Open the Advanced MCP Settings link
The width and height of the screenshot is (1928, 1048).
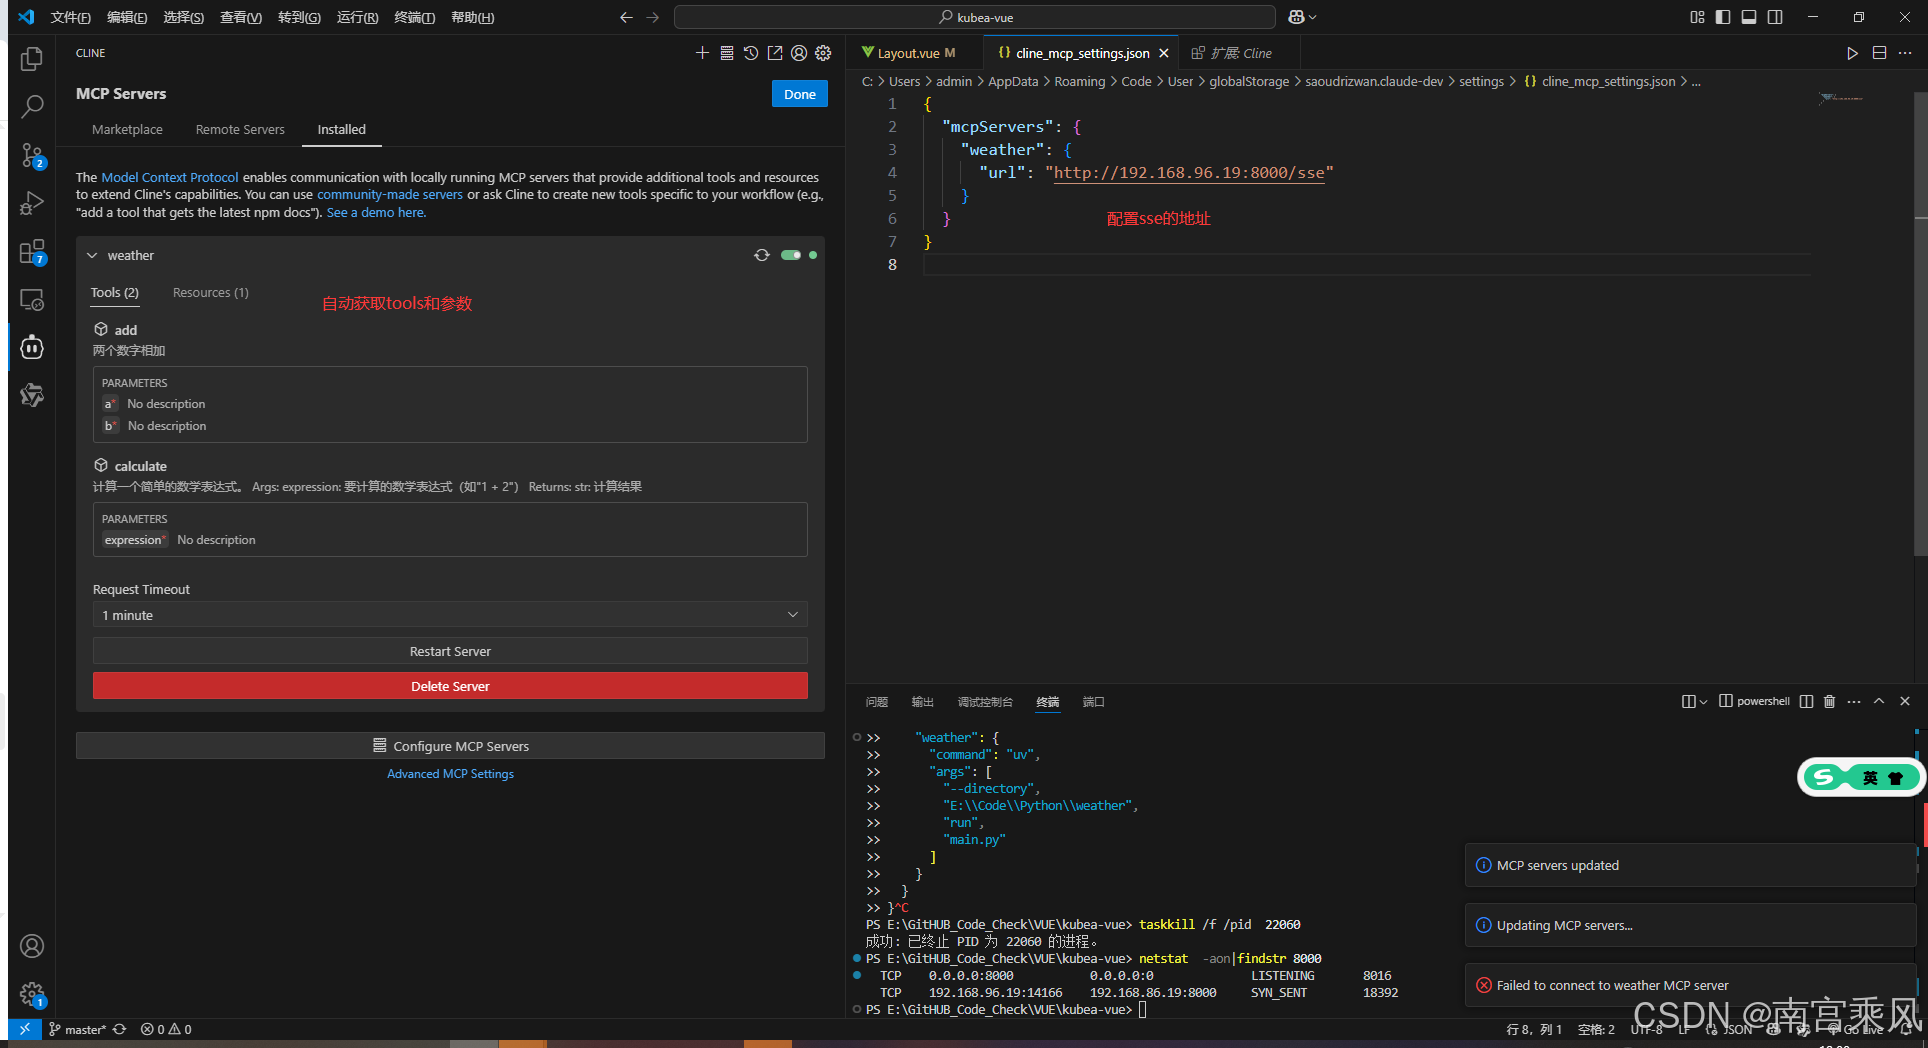pyautogui.click(x=450, y=774)
